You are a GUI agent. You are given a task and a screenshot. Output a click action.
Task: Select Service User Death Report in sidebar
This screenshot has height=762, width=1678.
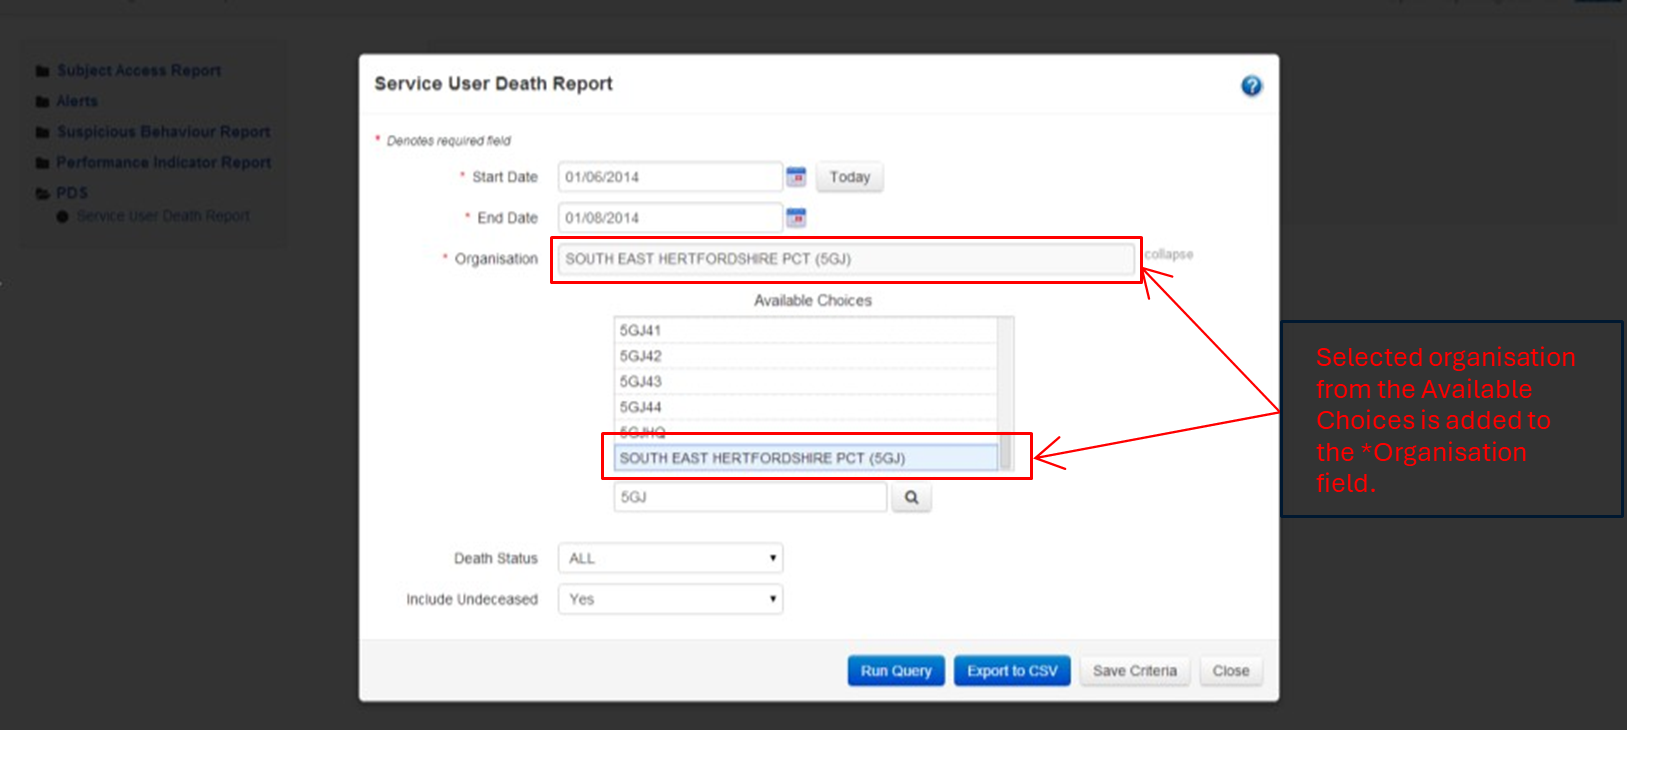pyautogui.click(x=163, y=216)
